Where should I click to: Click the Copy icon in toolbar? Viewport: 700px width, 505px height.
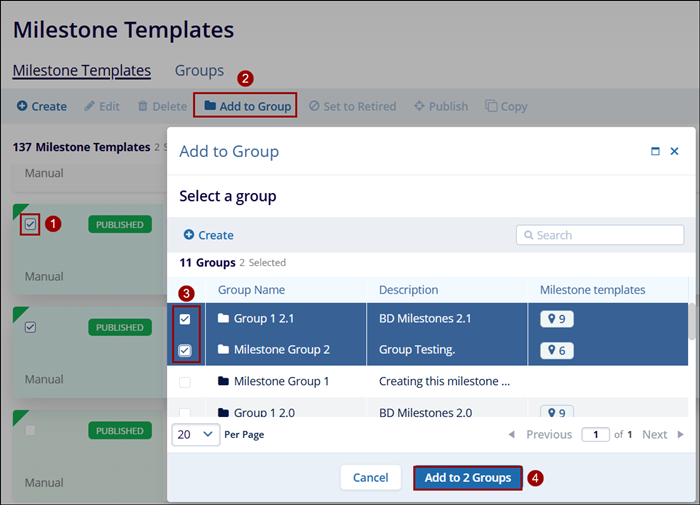(x=491, y=106)
